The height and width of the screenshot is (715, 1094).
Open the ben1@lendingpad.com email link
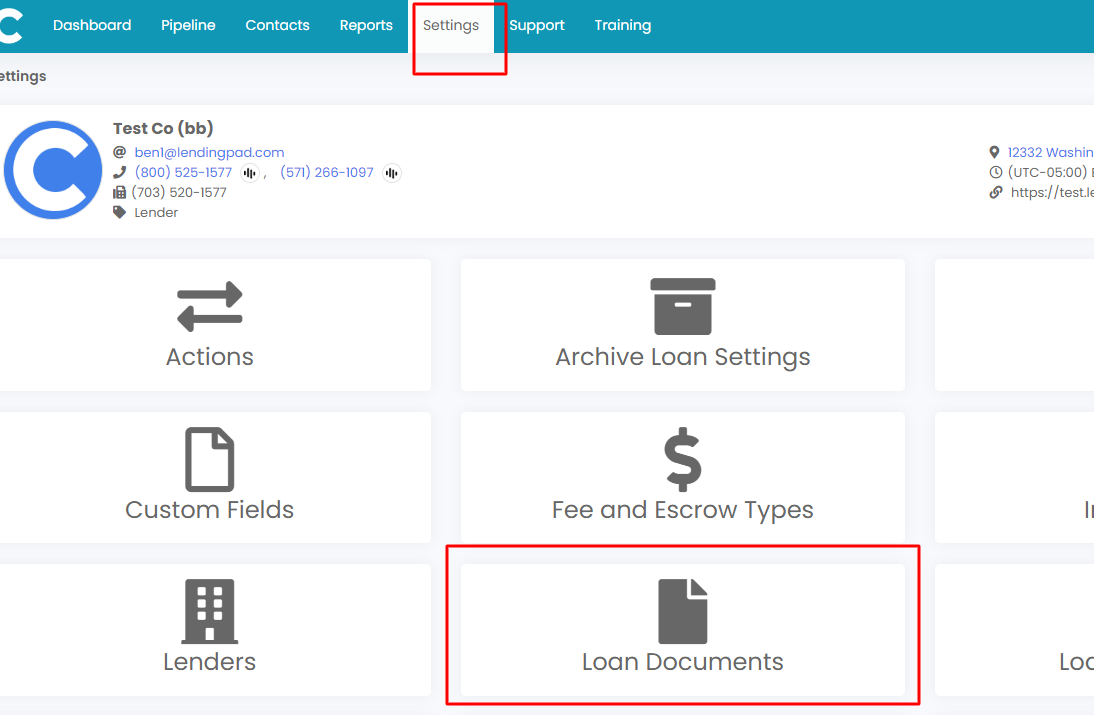coord(209,152)
